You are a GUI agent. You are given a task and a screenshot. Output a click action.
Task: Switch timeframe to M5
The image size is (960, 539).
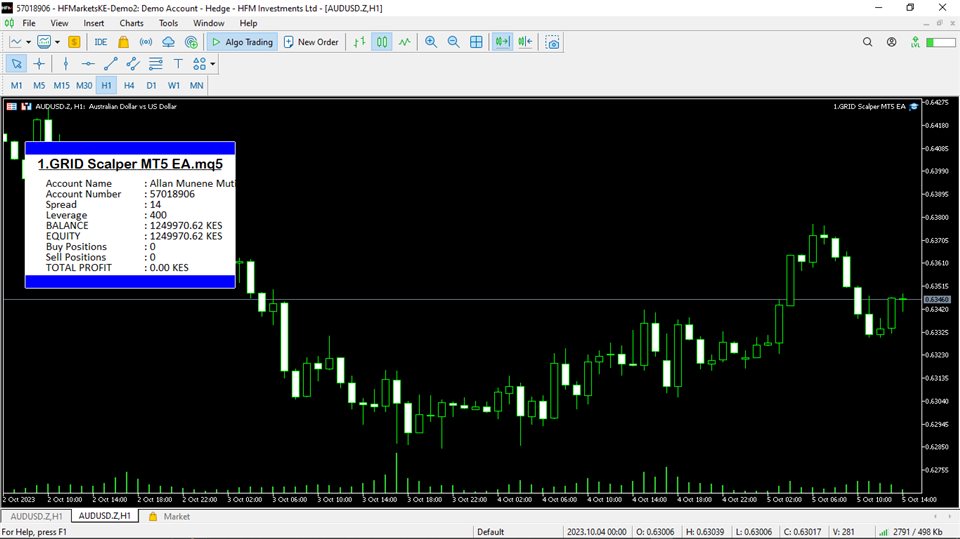(39, 86)
